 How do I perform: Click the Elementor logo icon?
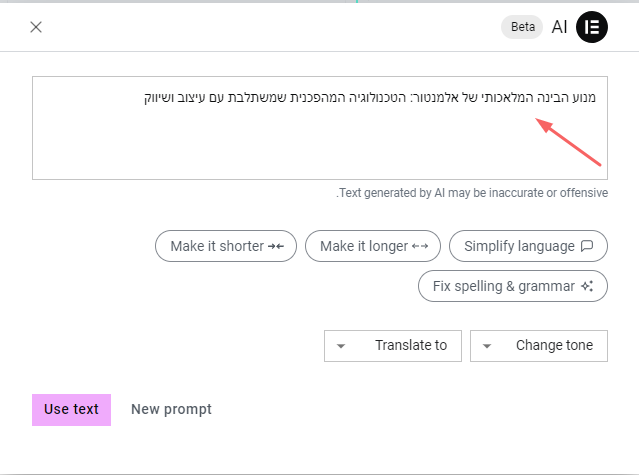coord(592,27)
